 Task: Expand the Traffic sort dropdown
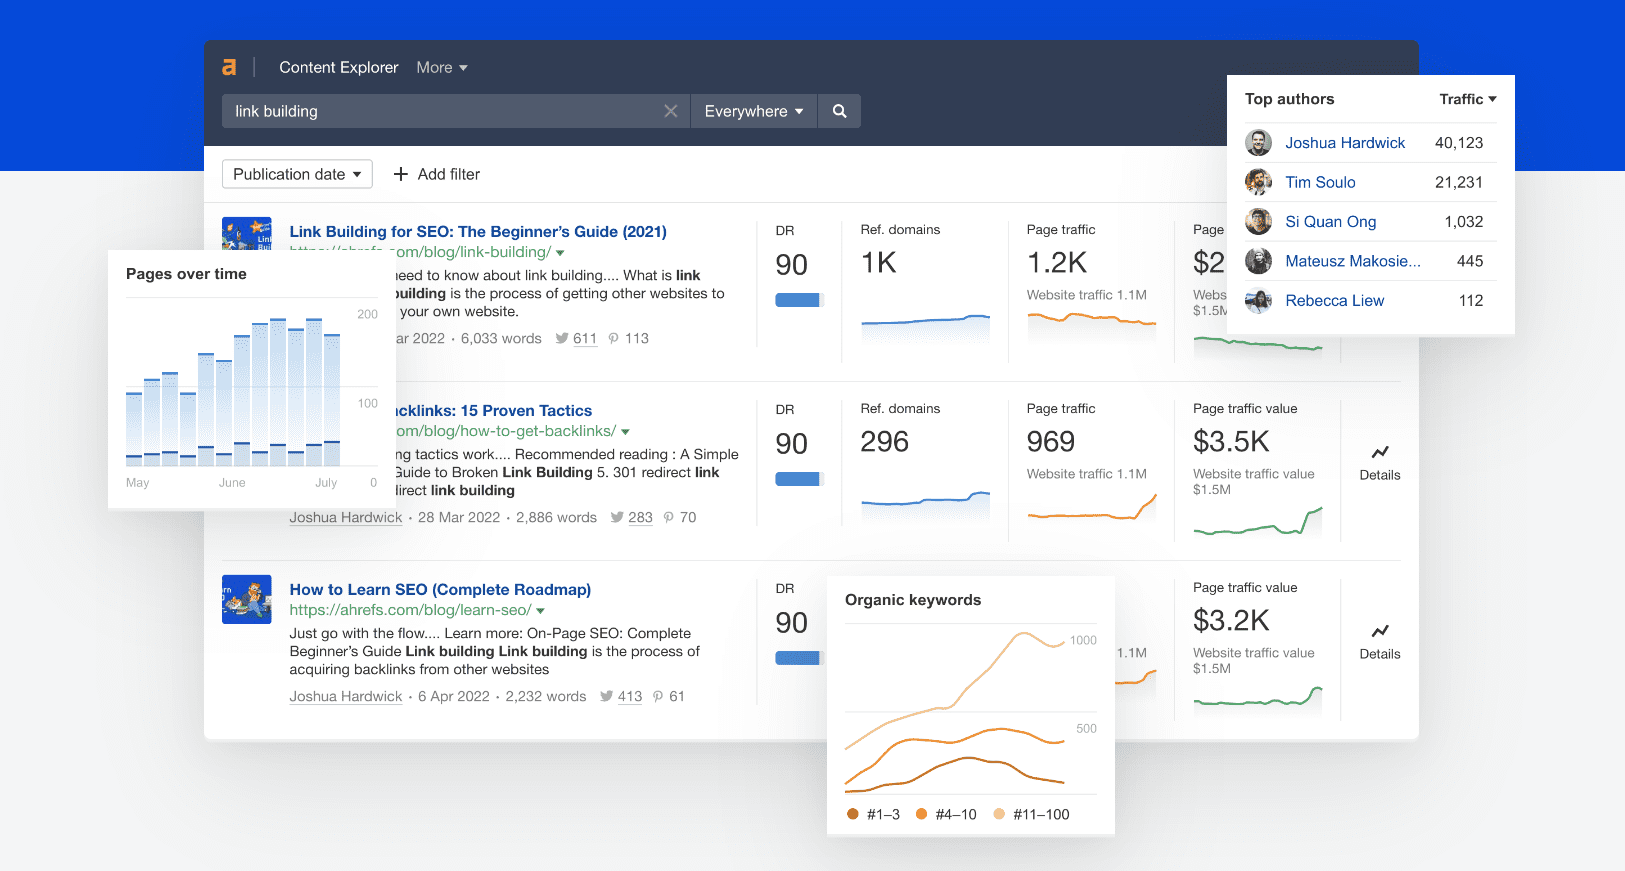point(1467,99)
